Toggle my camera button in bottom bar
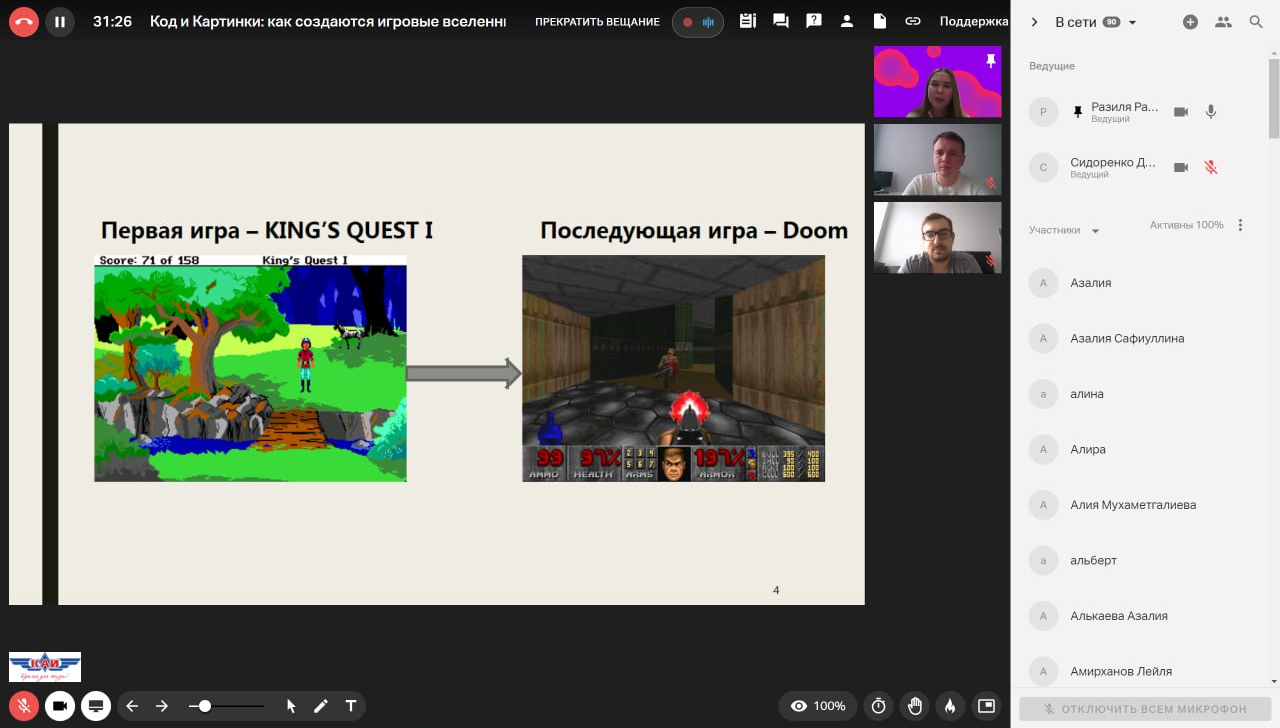The image size is (1280, 728). [x=60, y=706]
